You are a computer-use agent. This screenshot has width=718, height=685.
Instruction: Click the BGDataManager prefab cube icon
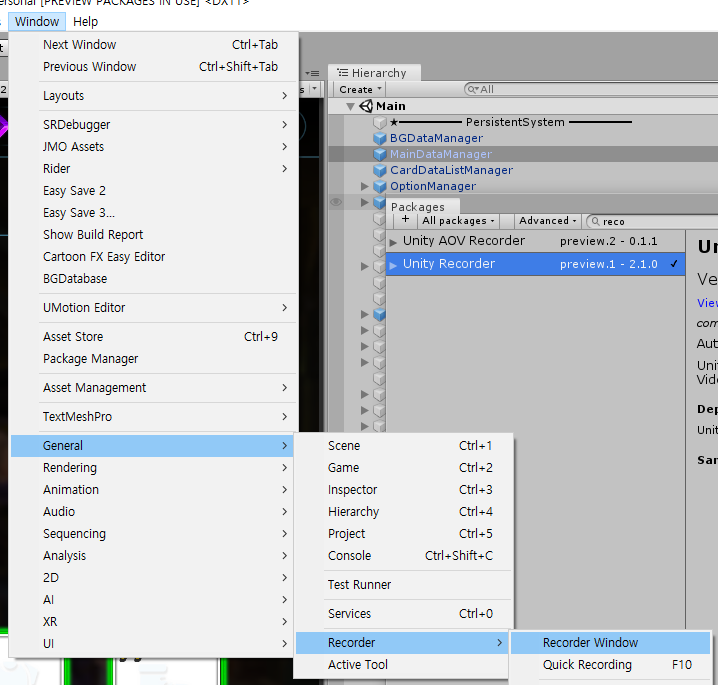coord(380,138)
